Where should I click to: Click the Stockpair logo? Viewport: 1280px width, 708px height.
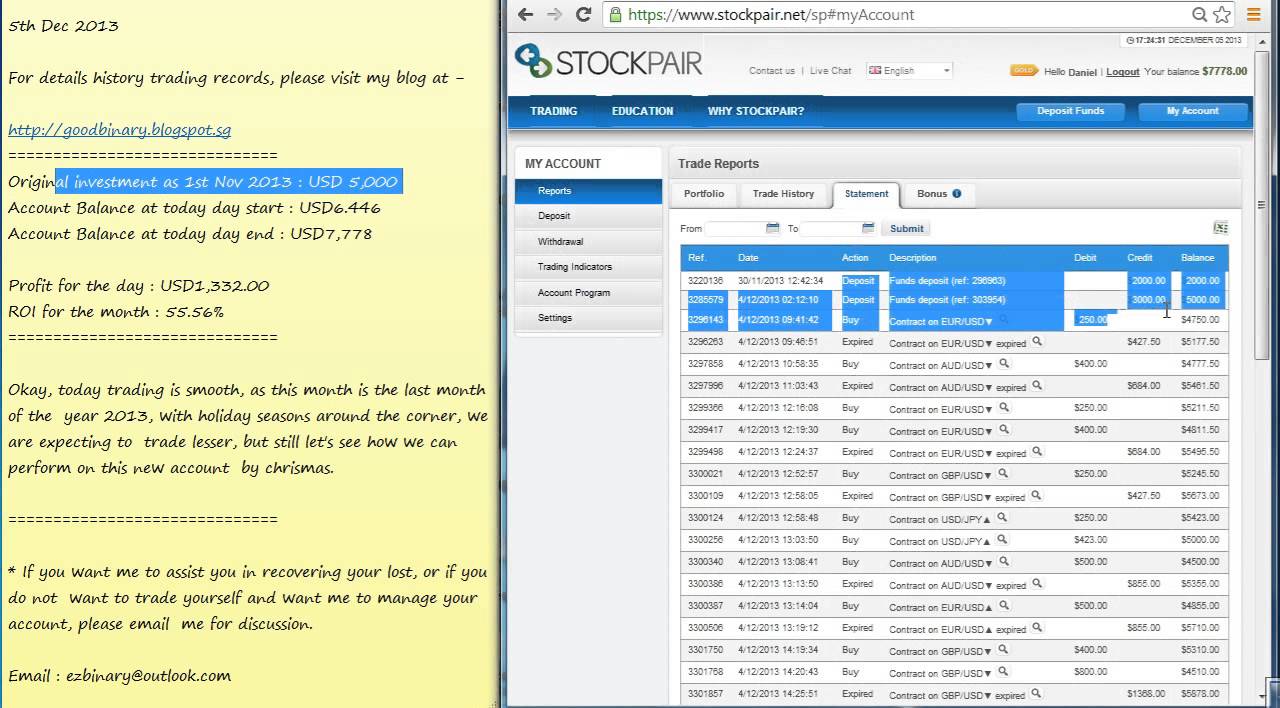(x=608, y=62)
